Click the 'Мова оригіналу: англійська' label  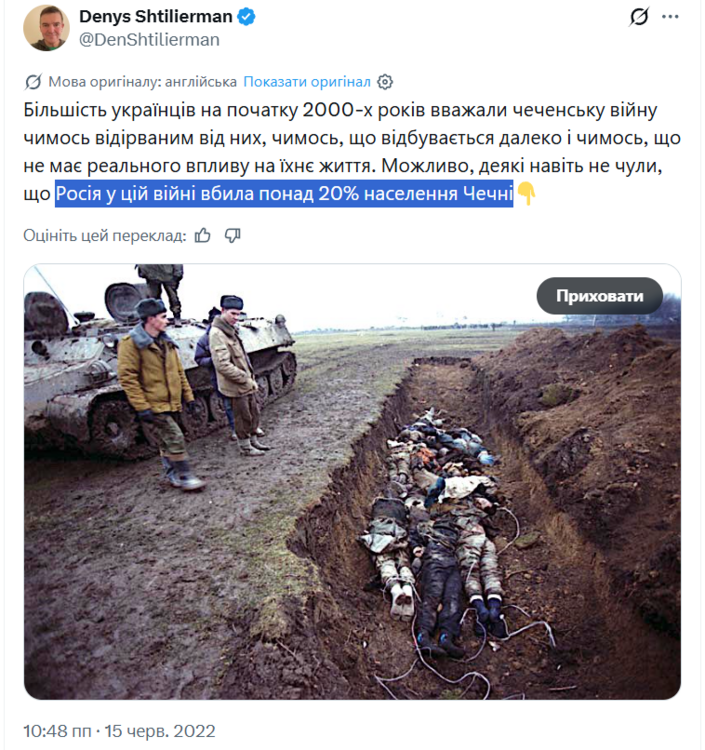[143, 82]
